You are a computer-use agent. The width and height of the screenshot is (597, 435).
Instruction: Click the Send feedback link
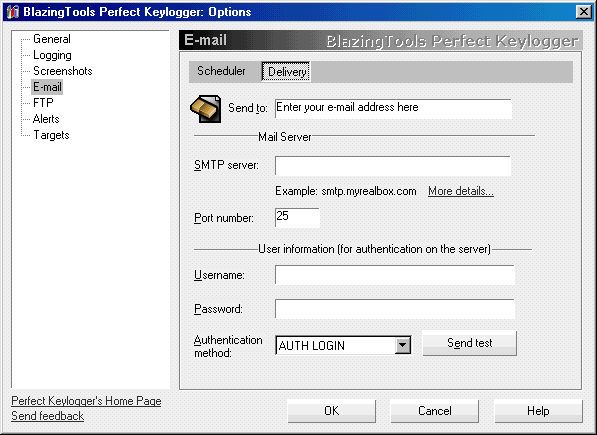point(48,416)
